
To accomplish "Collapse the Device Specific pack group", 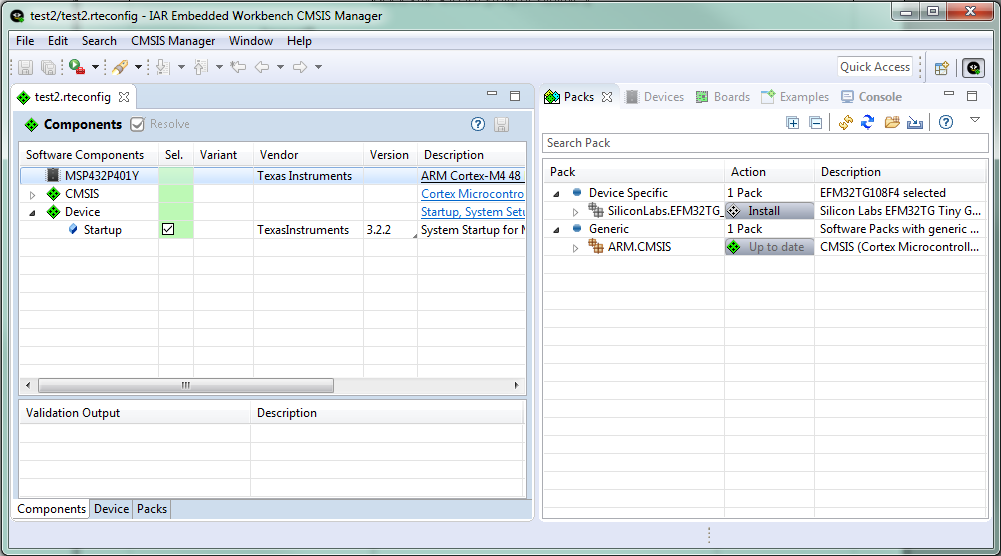I will [556, 193].
